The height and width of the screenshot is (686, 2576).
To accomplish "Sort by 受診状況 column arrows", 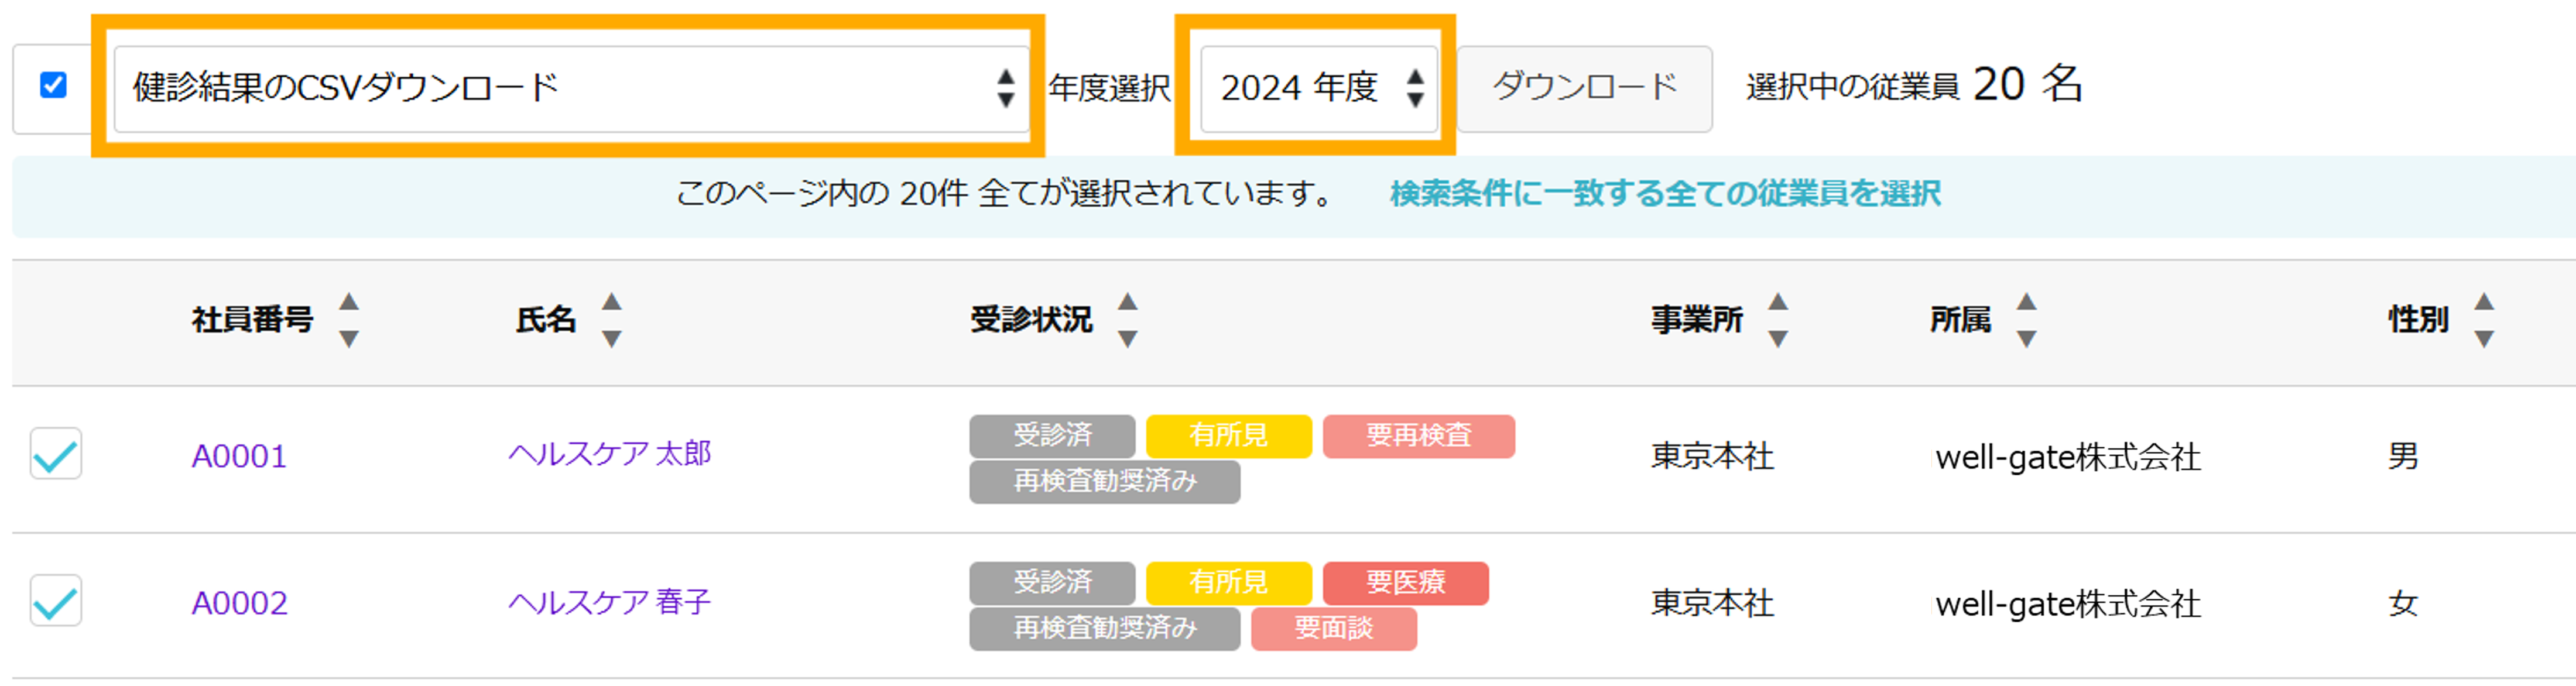I will pyautogui.click(x=1127, y=320).
